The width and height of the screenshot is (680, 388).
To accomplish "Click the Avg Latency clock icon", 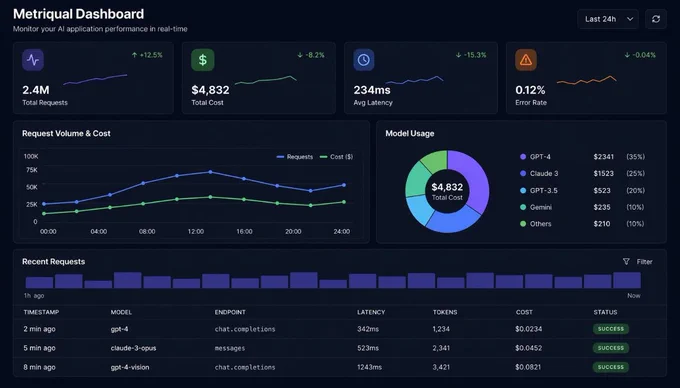I will click(364, 60).
